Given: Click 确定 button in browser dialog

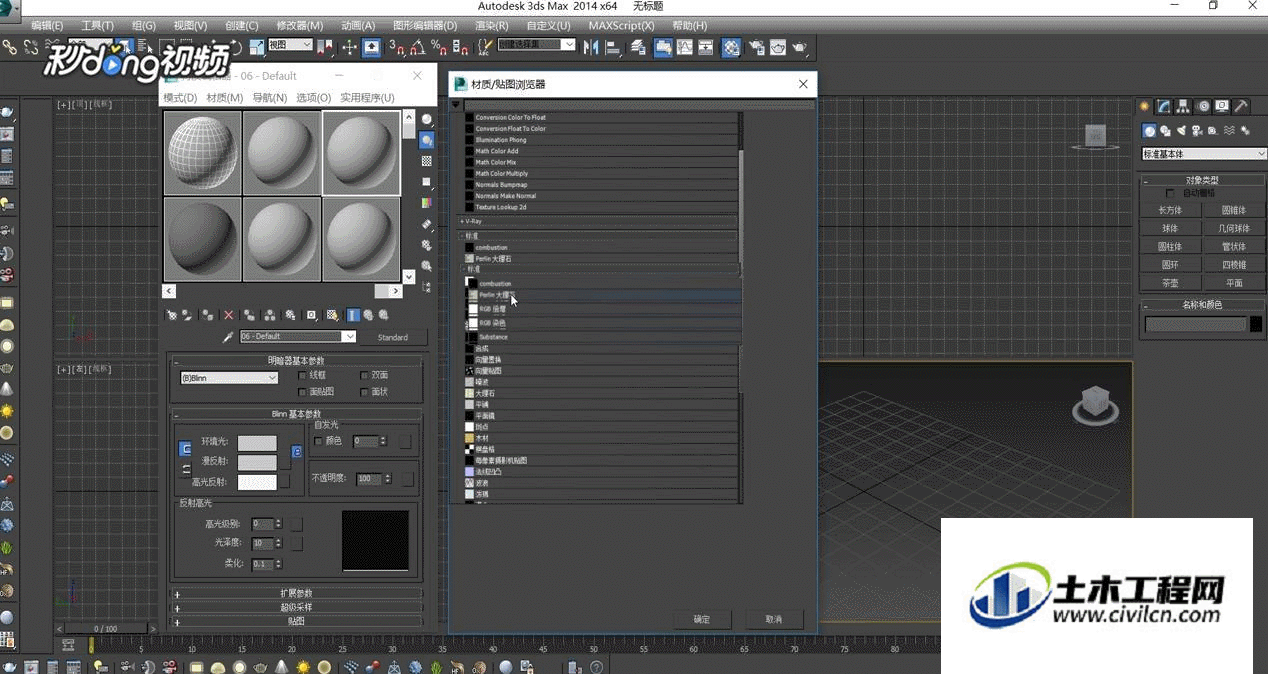Looking at the screenshot, I should point(701,619).
